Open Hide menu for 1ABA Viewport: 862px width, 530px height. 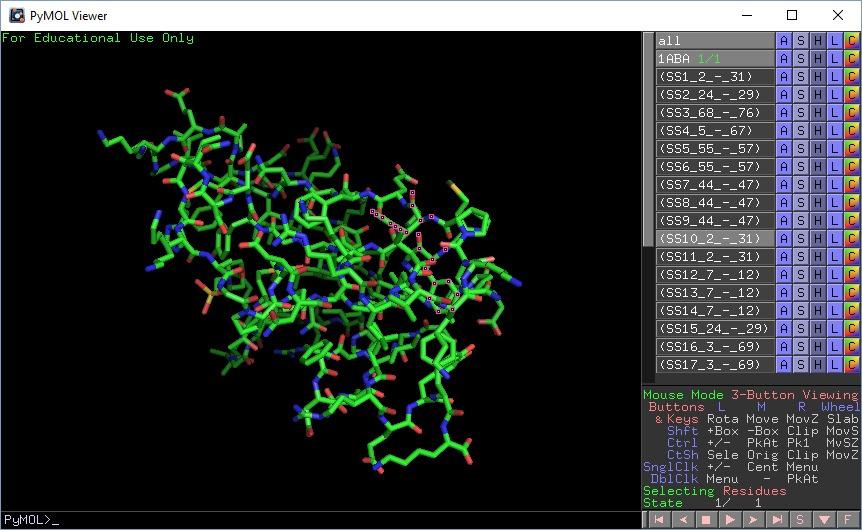coord(817,58)
